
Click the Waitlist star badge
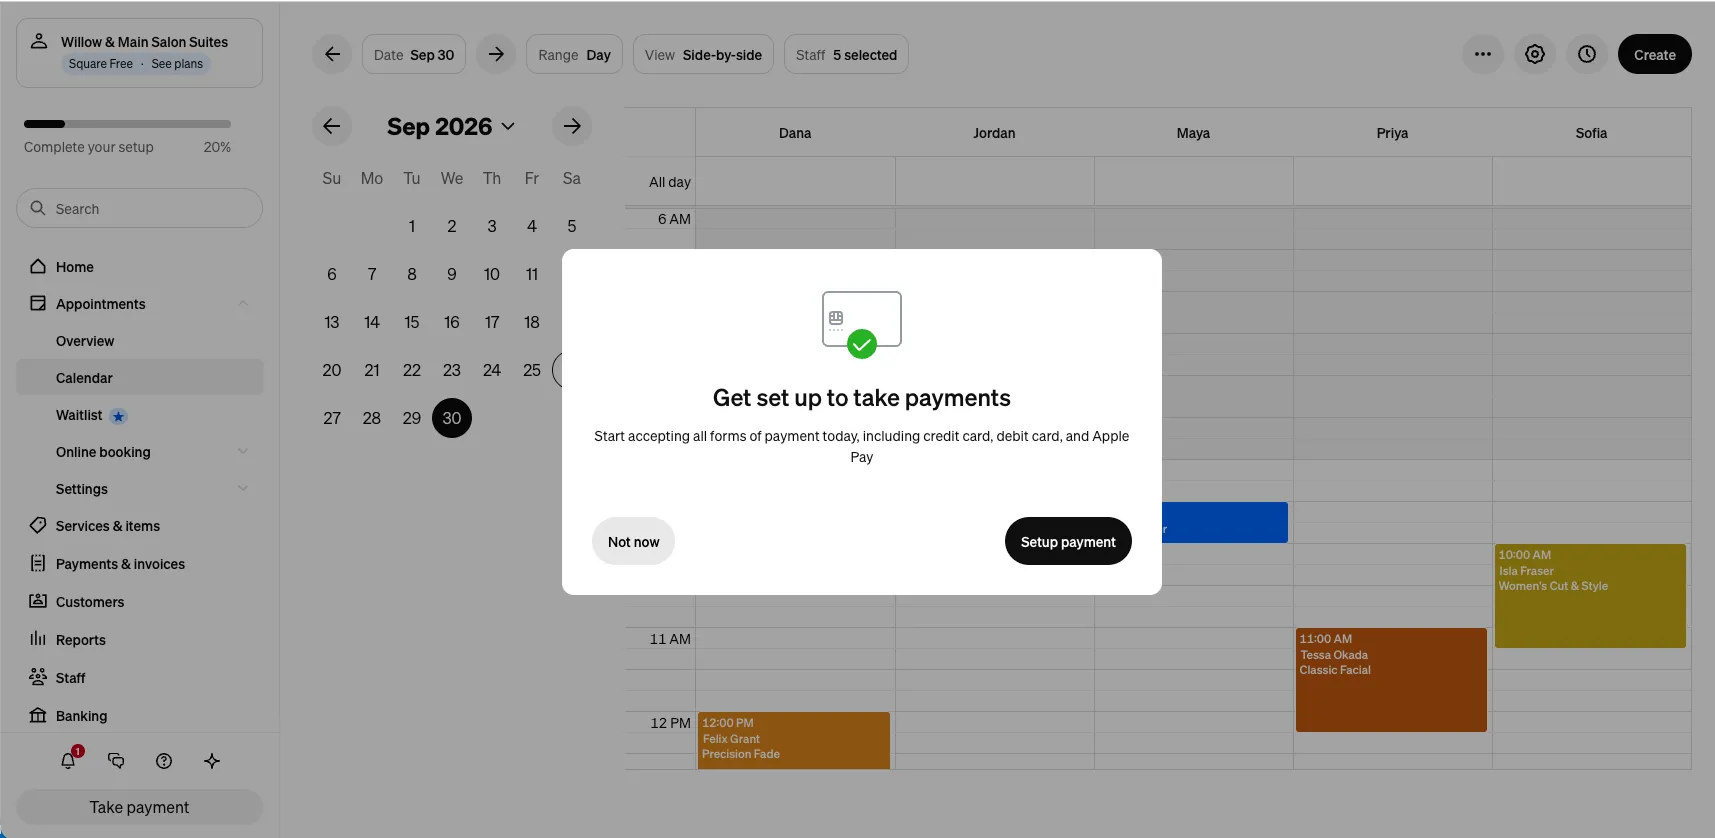click(118, 416)
